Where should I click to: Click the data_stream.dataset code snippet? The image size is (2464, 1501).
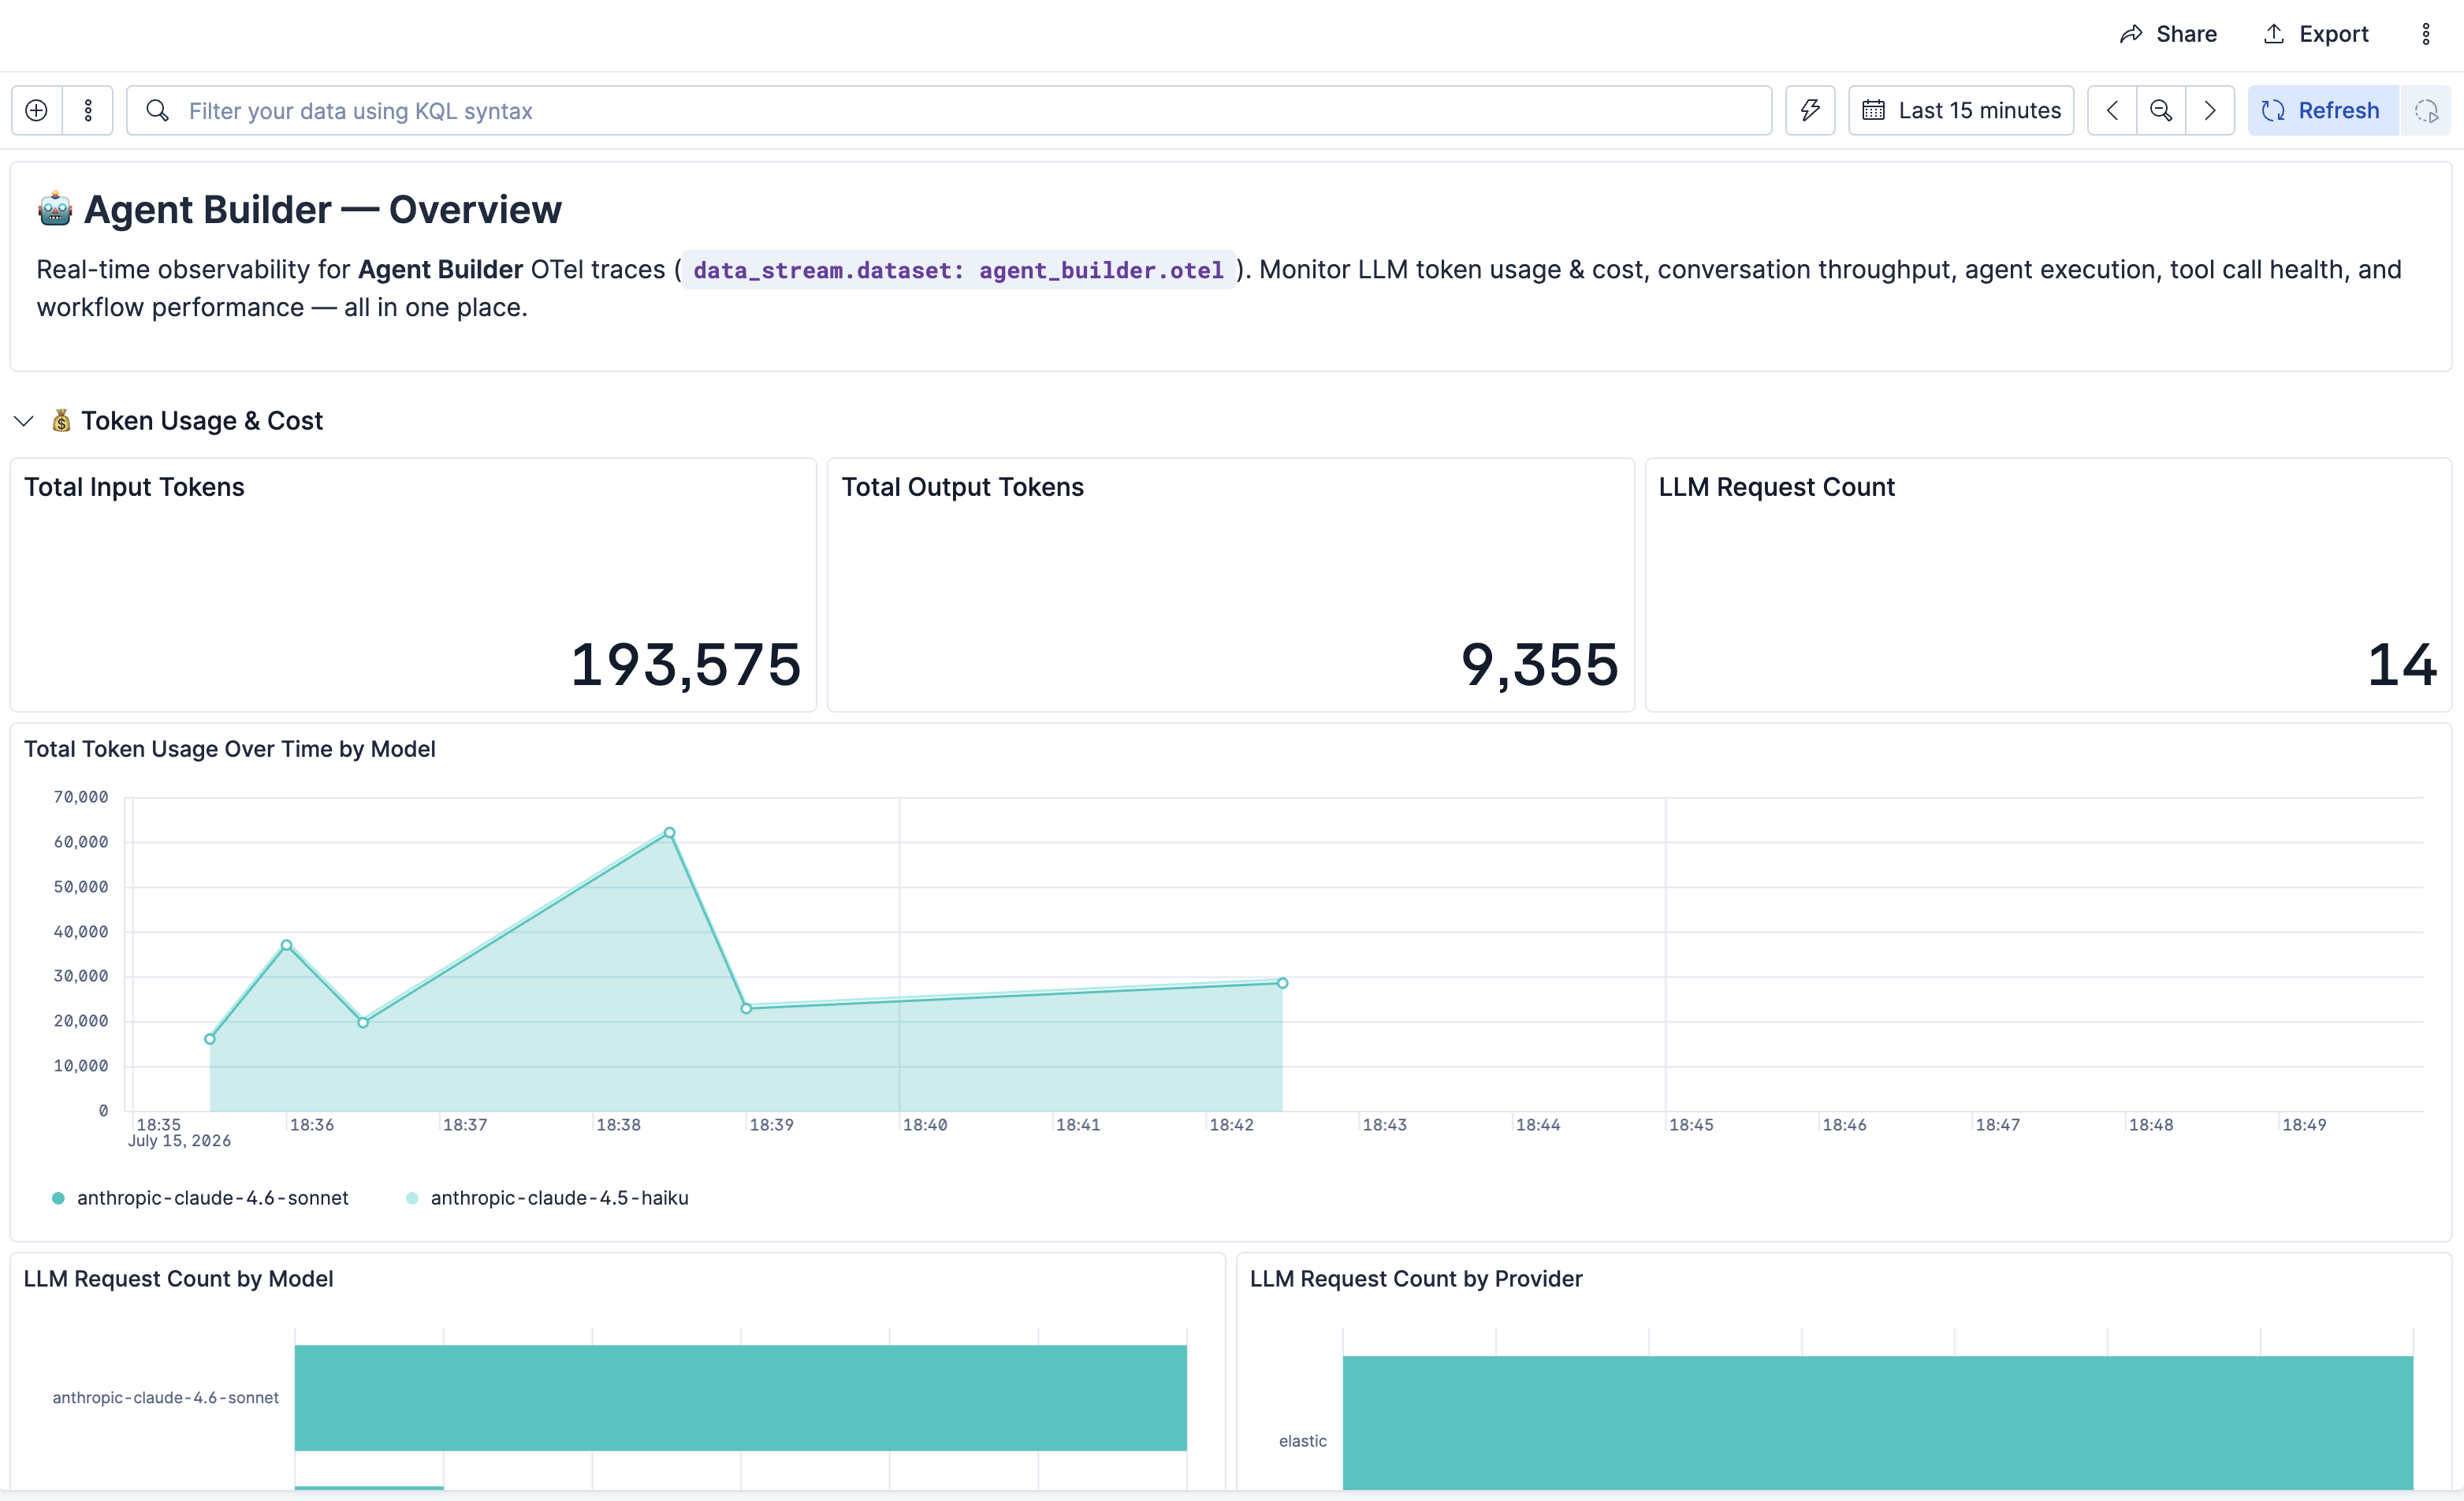pos(958,270)
